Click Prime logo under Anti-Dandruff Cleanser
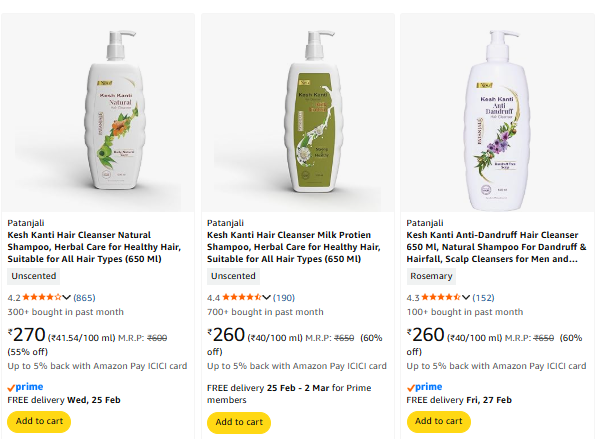602x439 pixels. coord(425,386)
